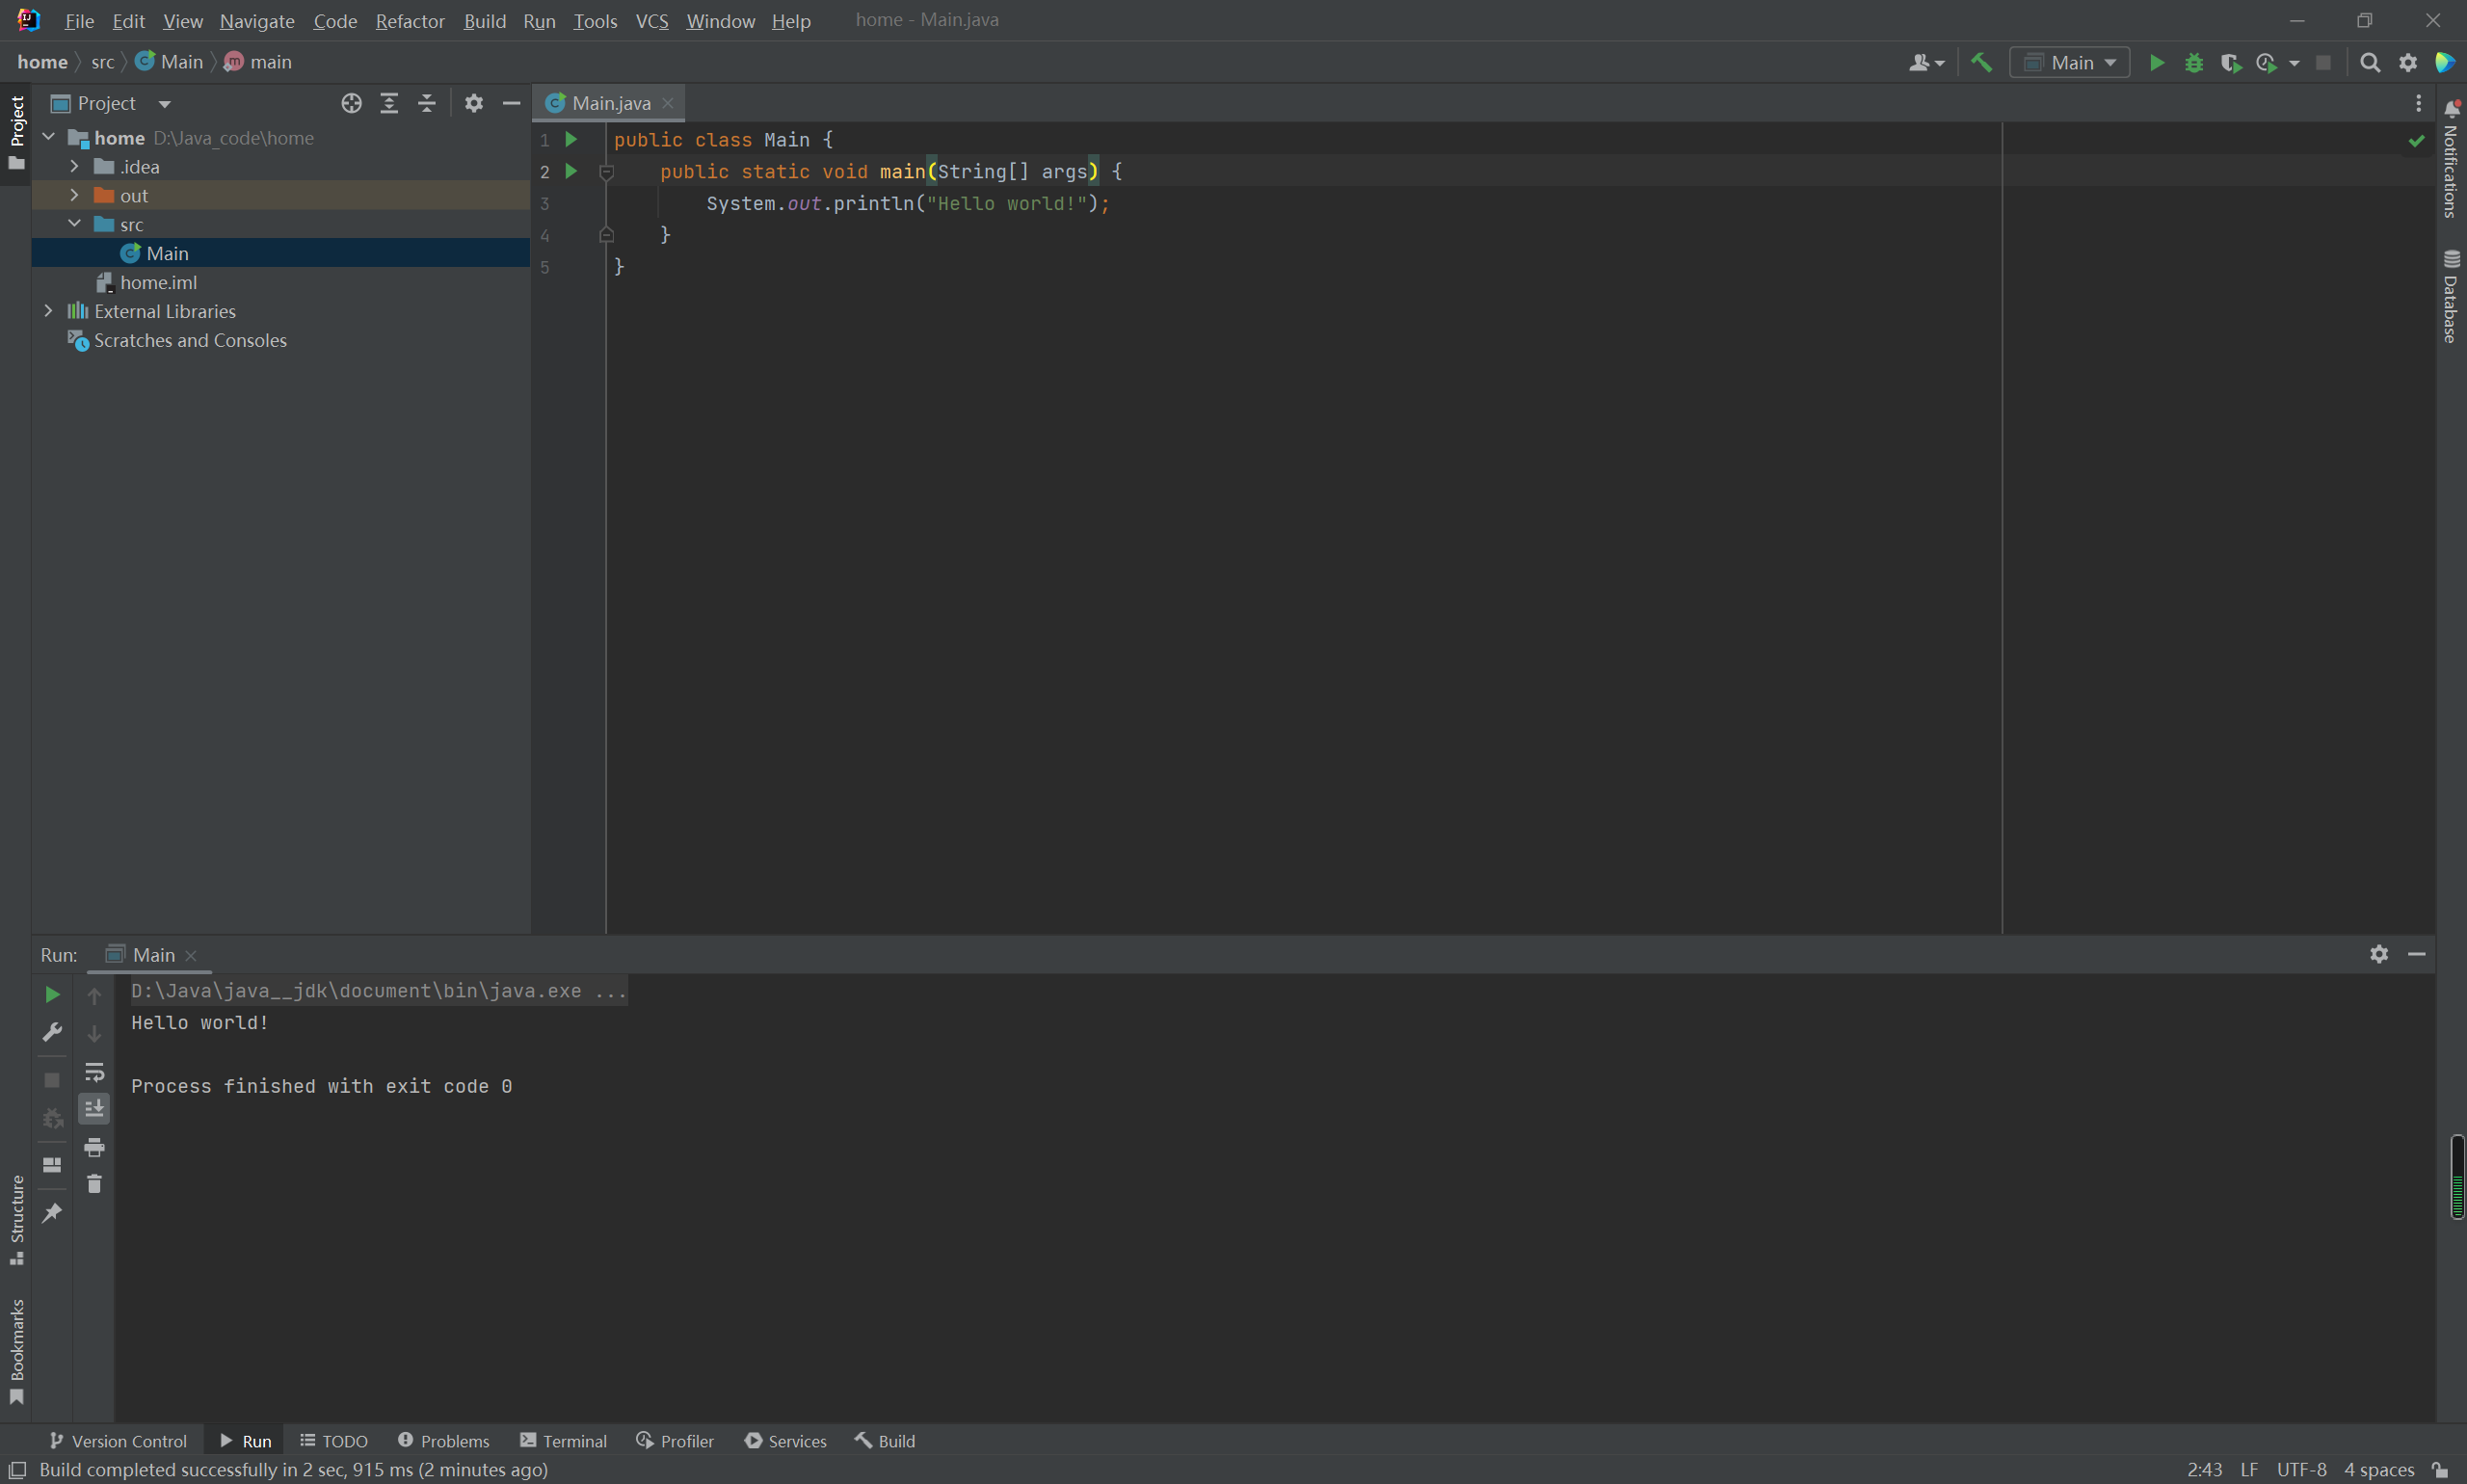Open Main run configuration dropdown

pos(2069,62)
